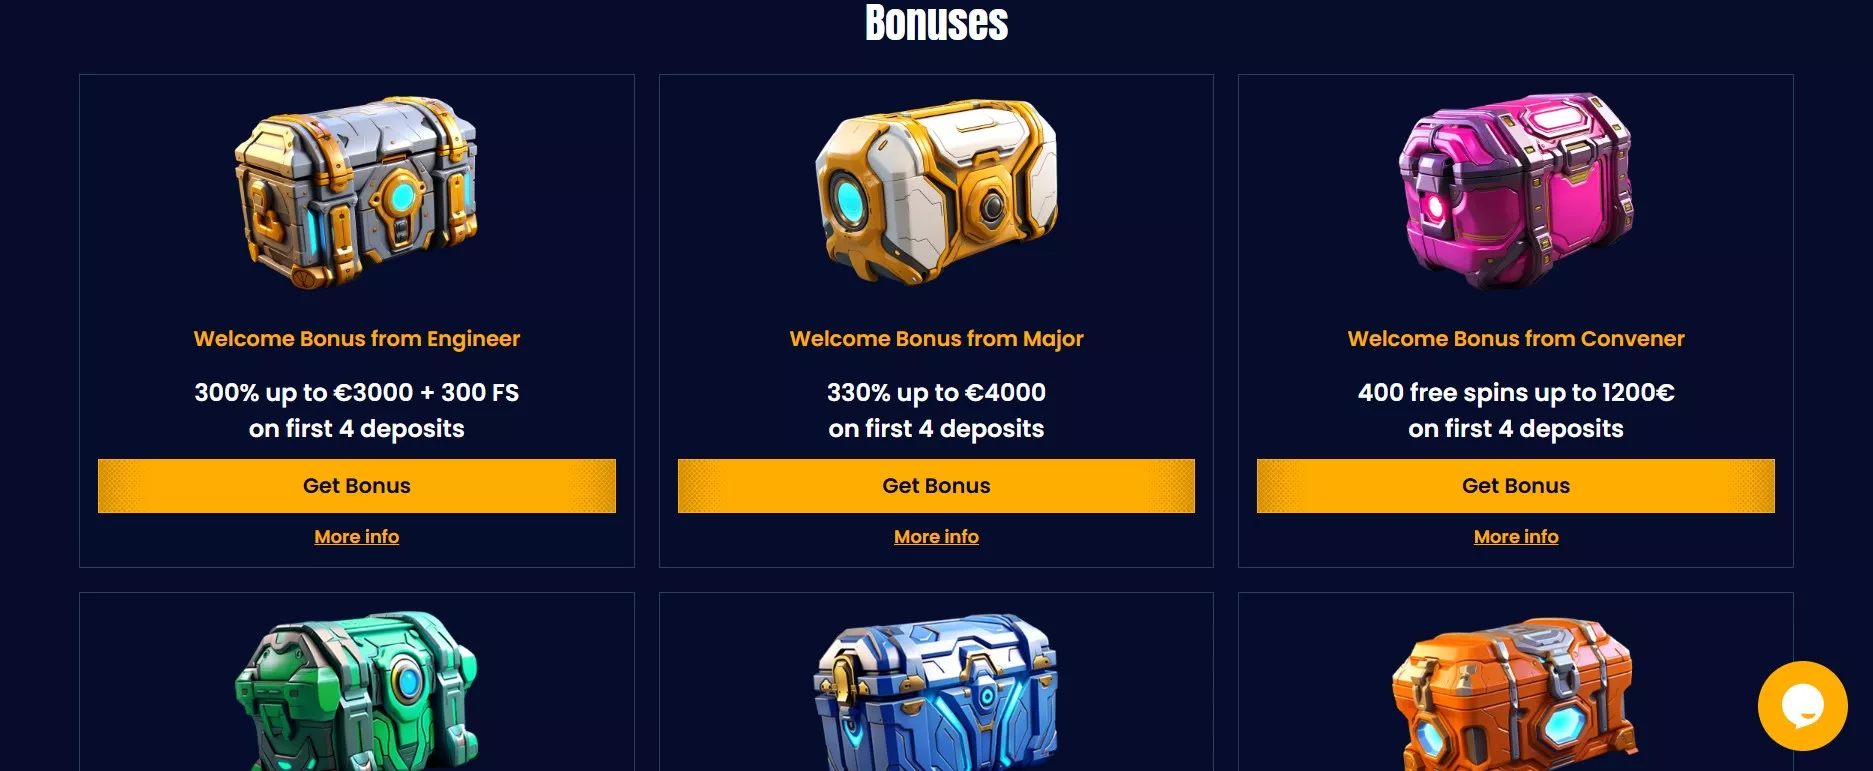Screen dimensions: 1873x771
Task: Click the Welcome Bonus from Major title
Action: (936, 339)
